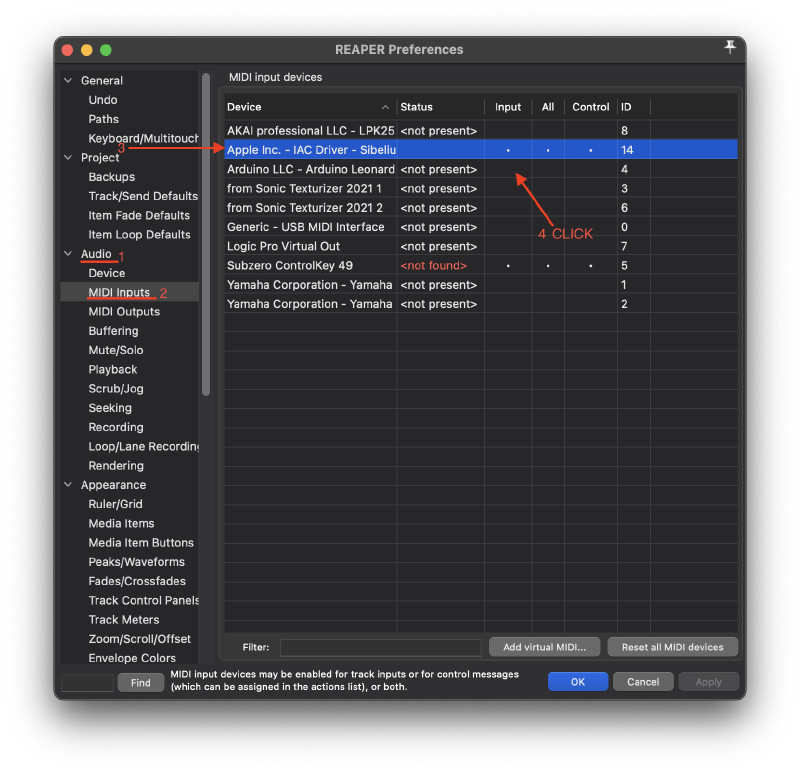
Task: Open the Scrub/Jog preferences page
Action: [x=116, y=389]
